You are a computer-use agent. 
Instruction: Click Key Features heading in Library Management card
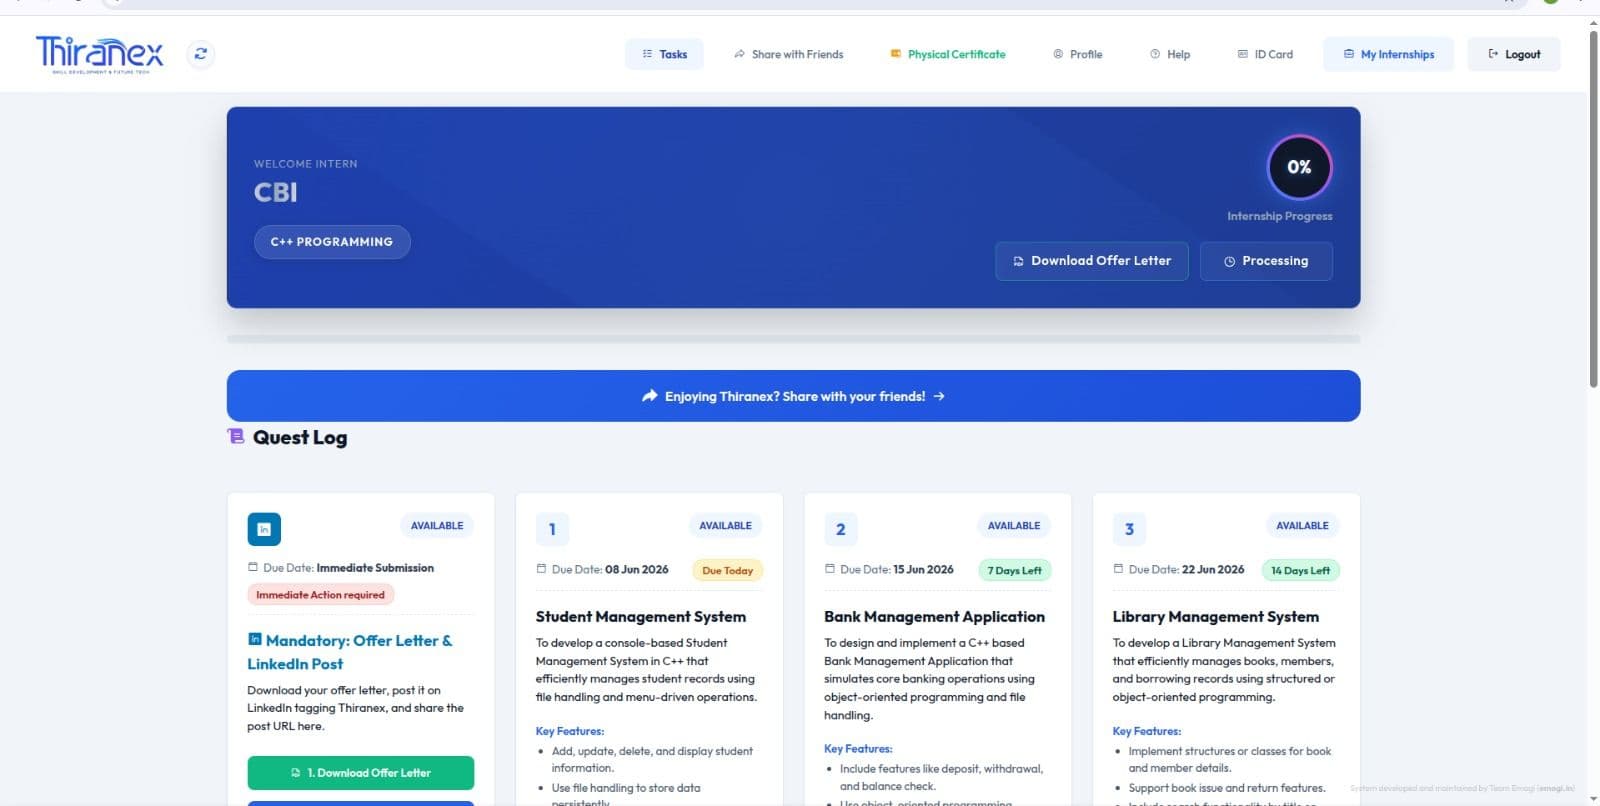tap(1147, 731)
